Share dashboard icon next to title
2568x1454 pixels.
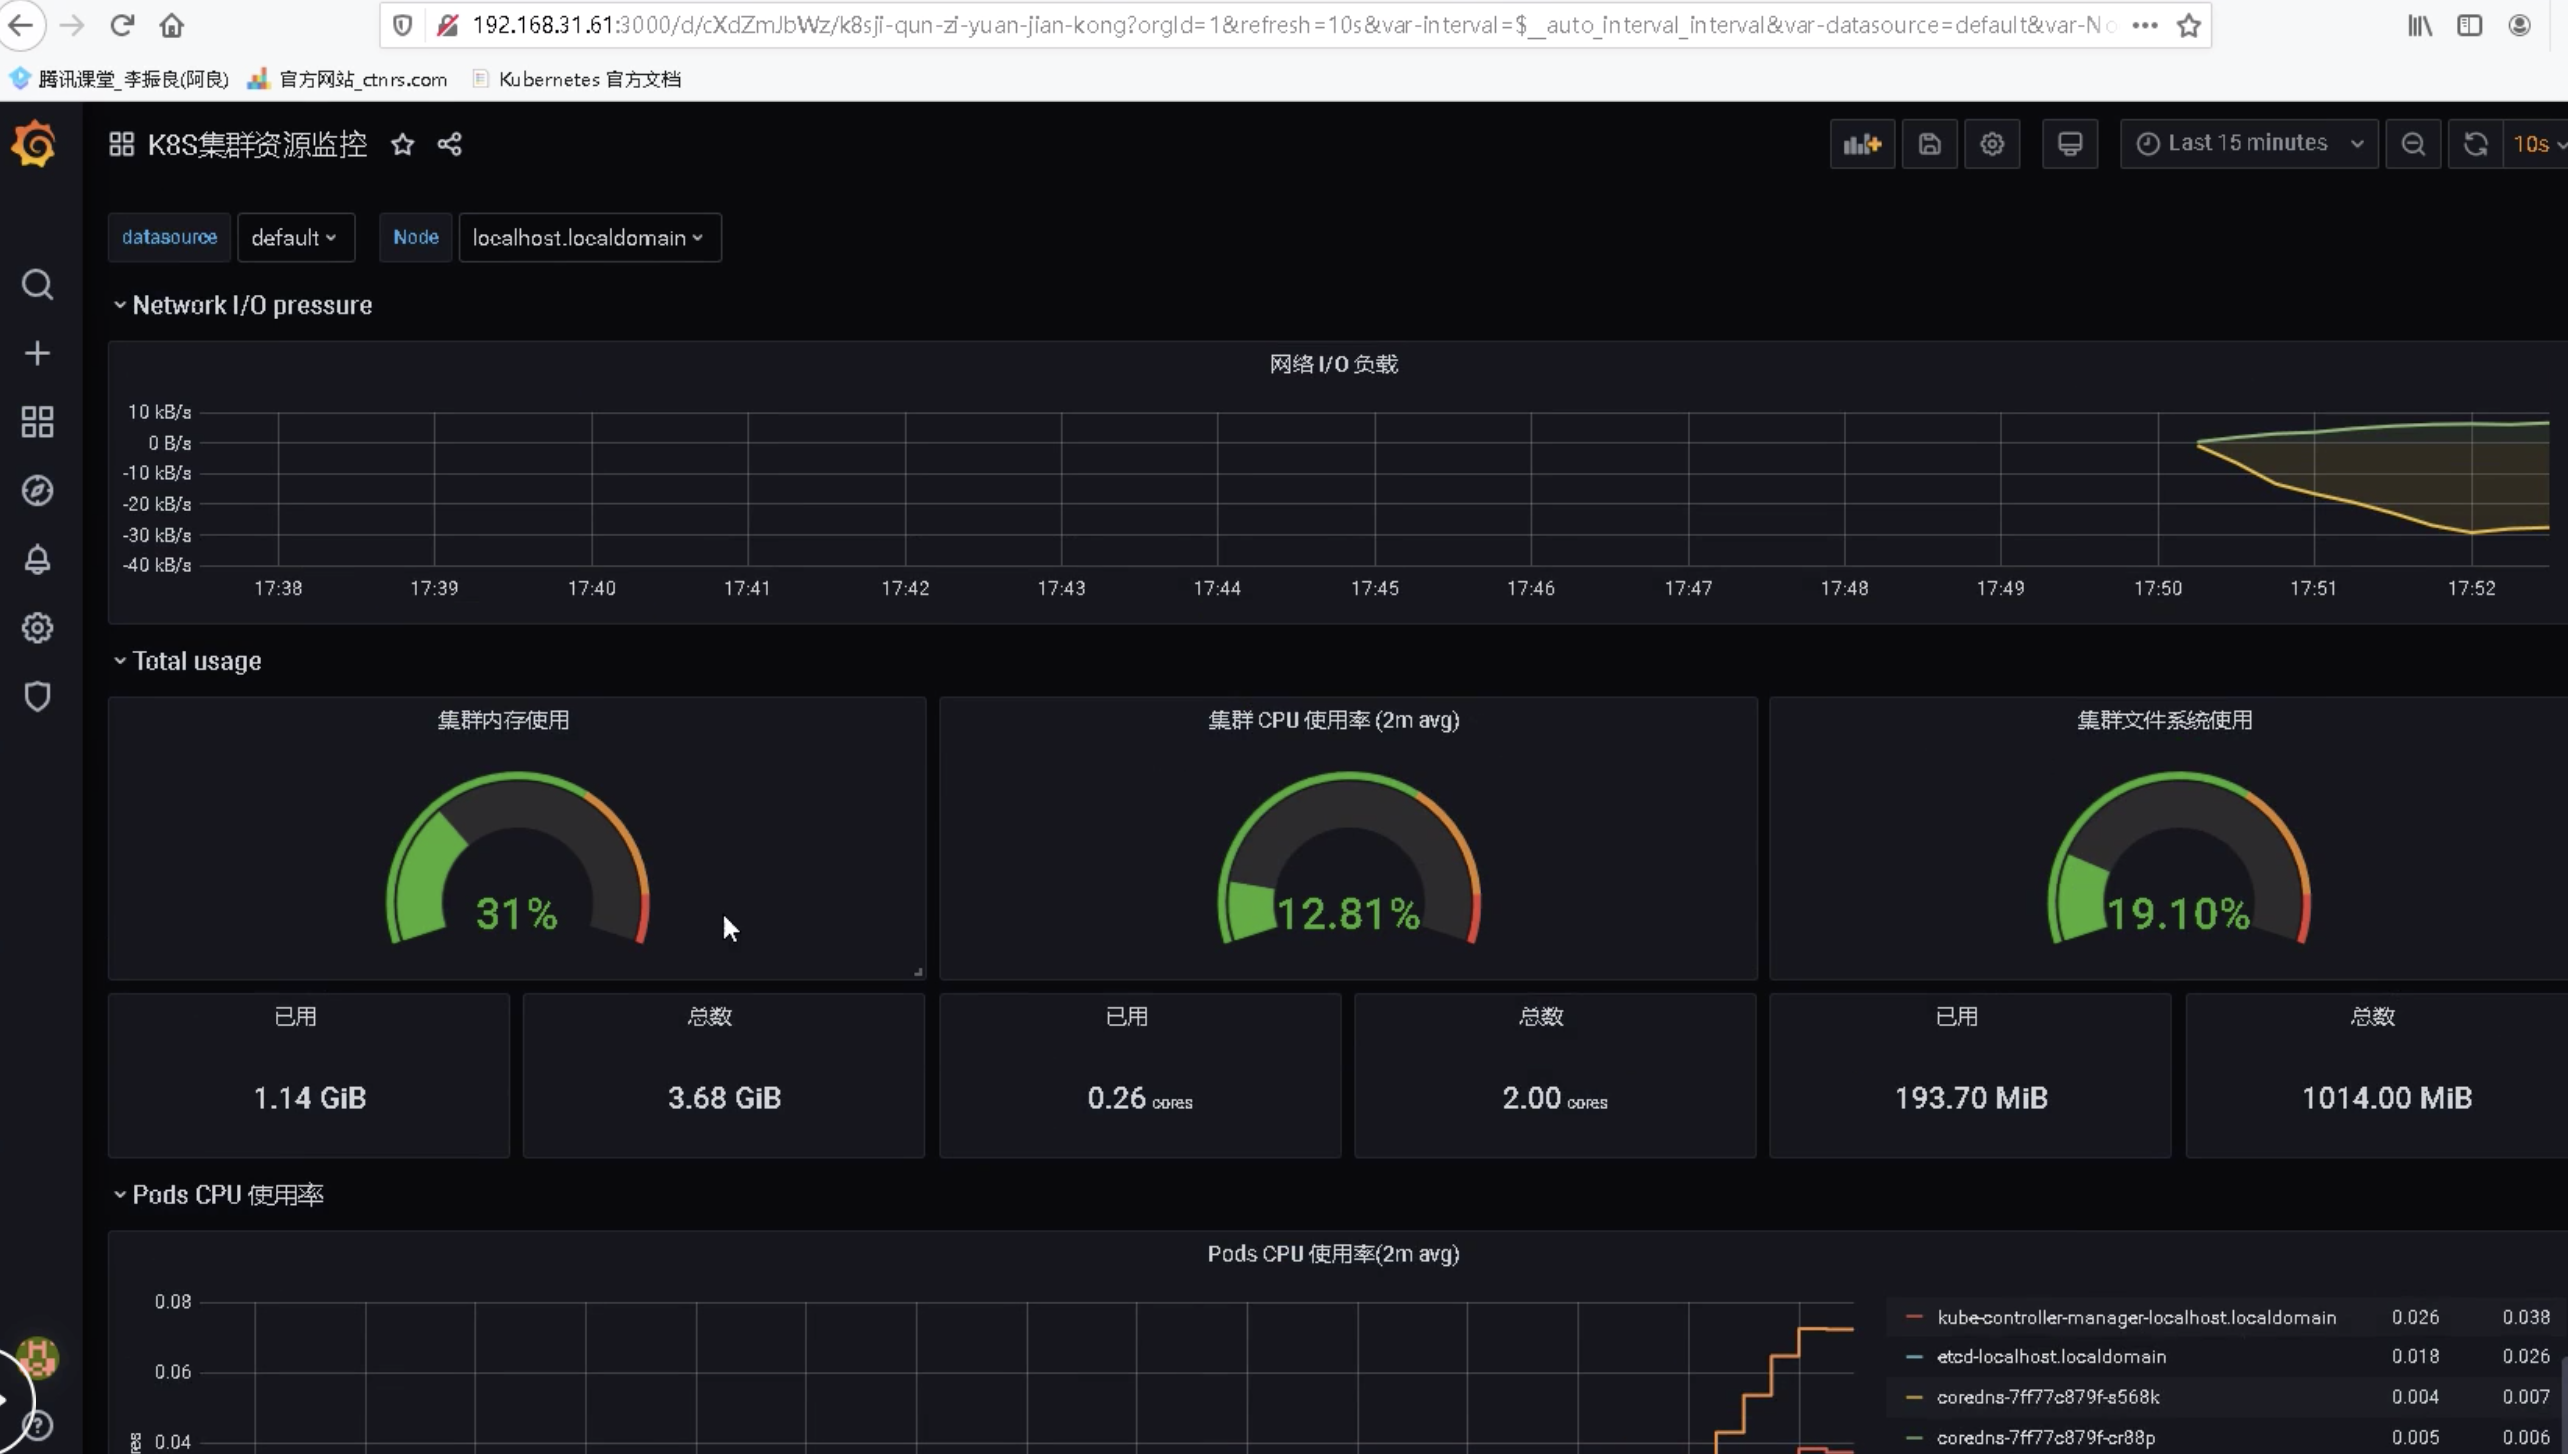[x=450, y=144]
